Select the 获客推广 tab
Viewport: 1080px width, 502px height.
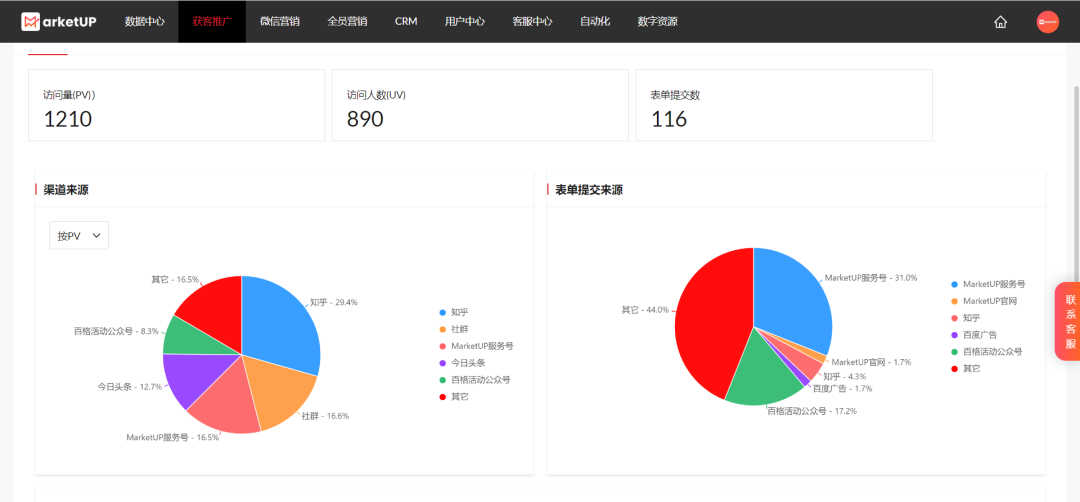(212, 21)
